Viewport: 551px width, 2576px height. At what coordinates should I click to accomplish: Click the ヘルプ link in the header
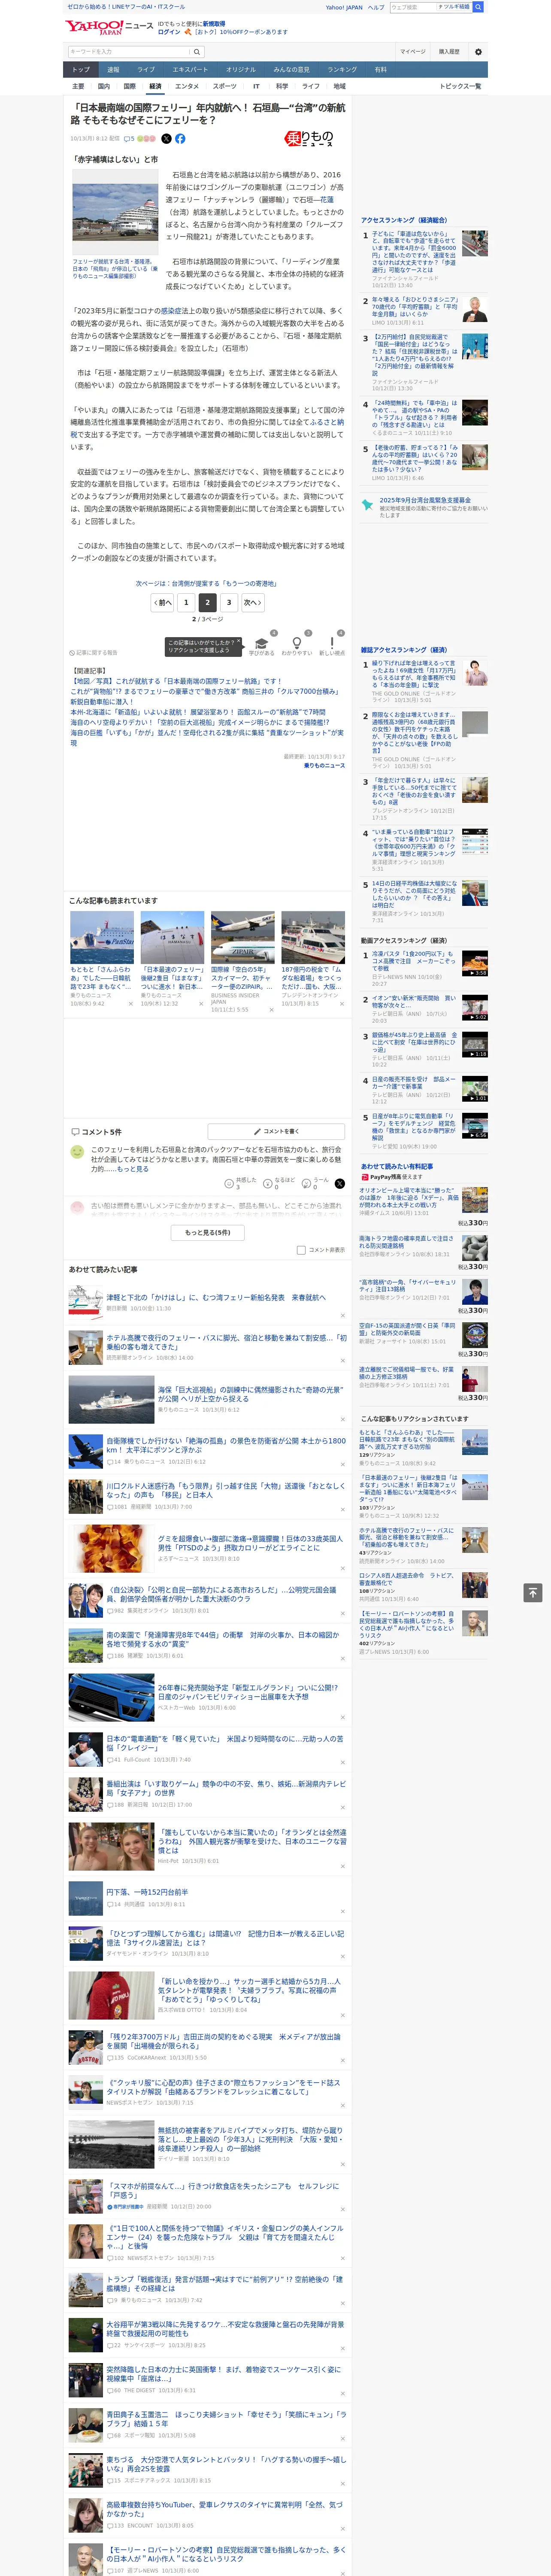click(376, 7)
